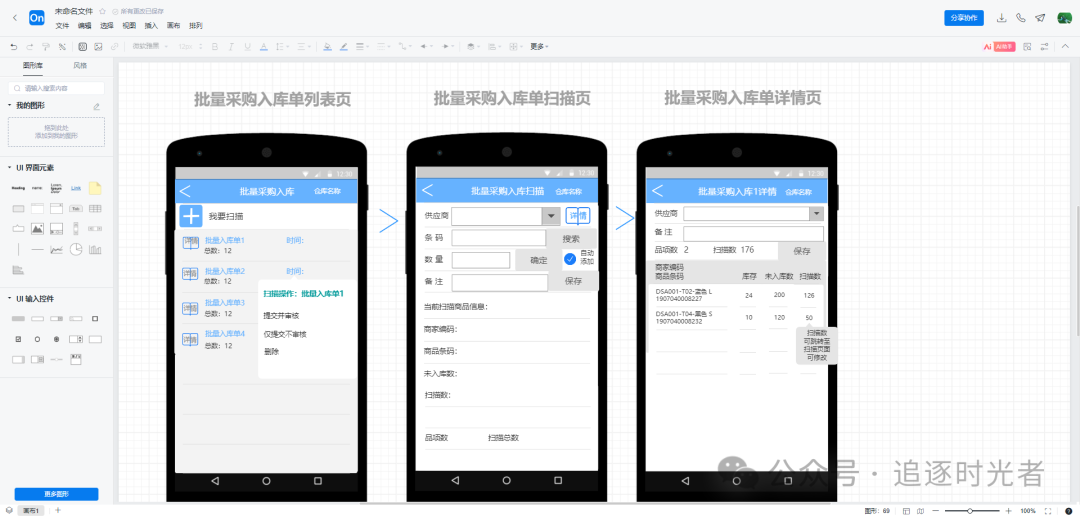Collapse the UI 输入控件 section
This screenshot has height=517, width=1080.
(10, 299)
